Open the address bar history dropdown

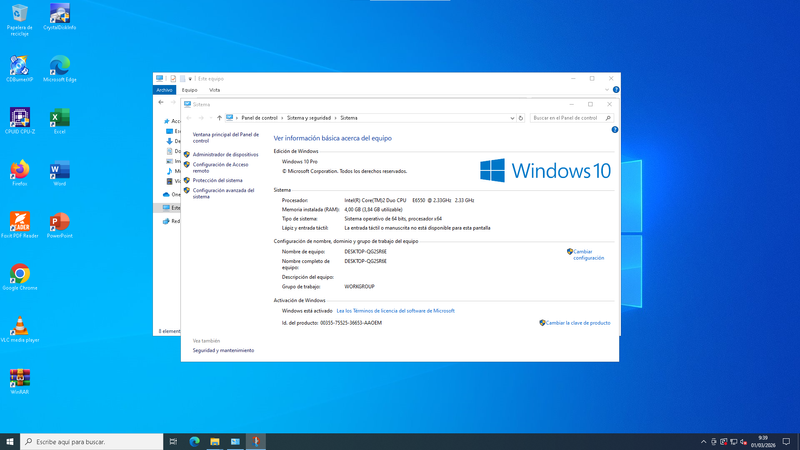512,118
